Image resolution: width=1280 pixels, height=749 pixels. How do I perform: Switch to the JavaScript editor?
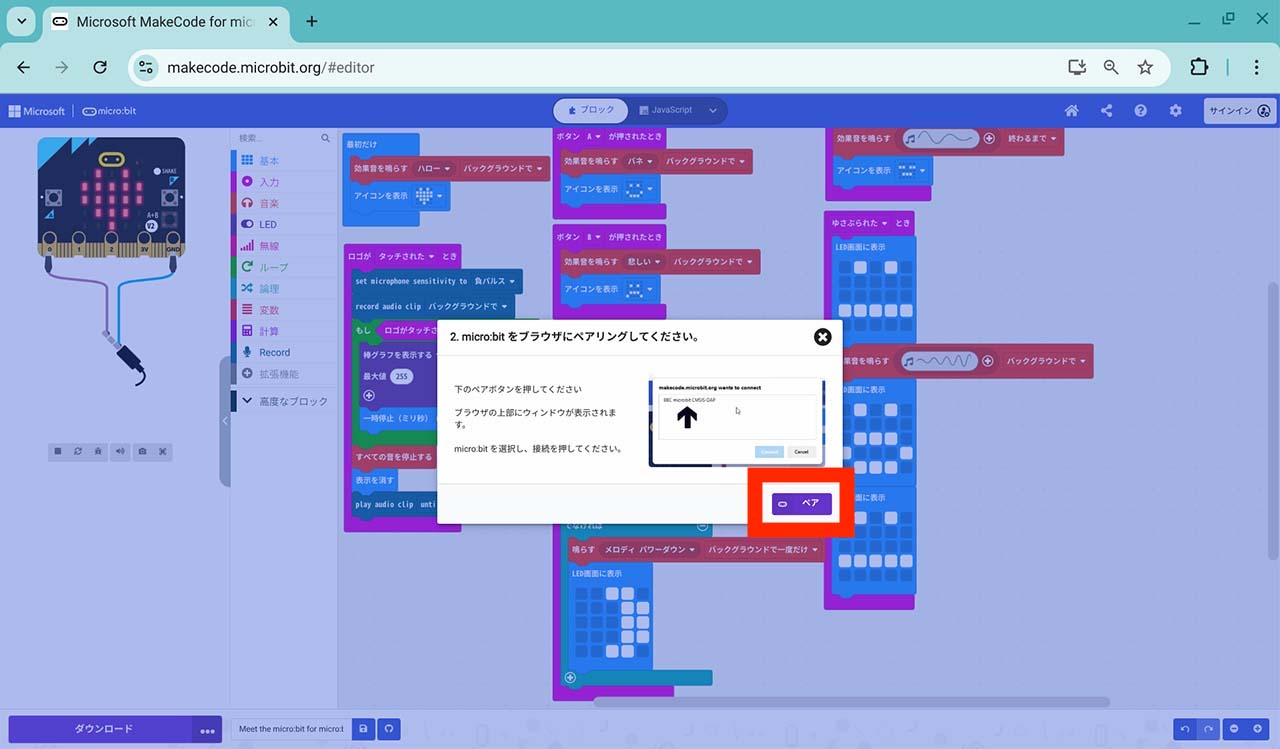666,110
